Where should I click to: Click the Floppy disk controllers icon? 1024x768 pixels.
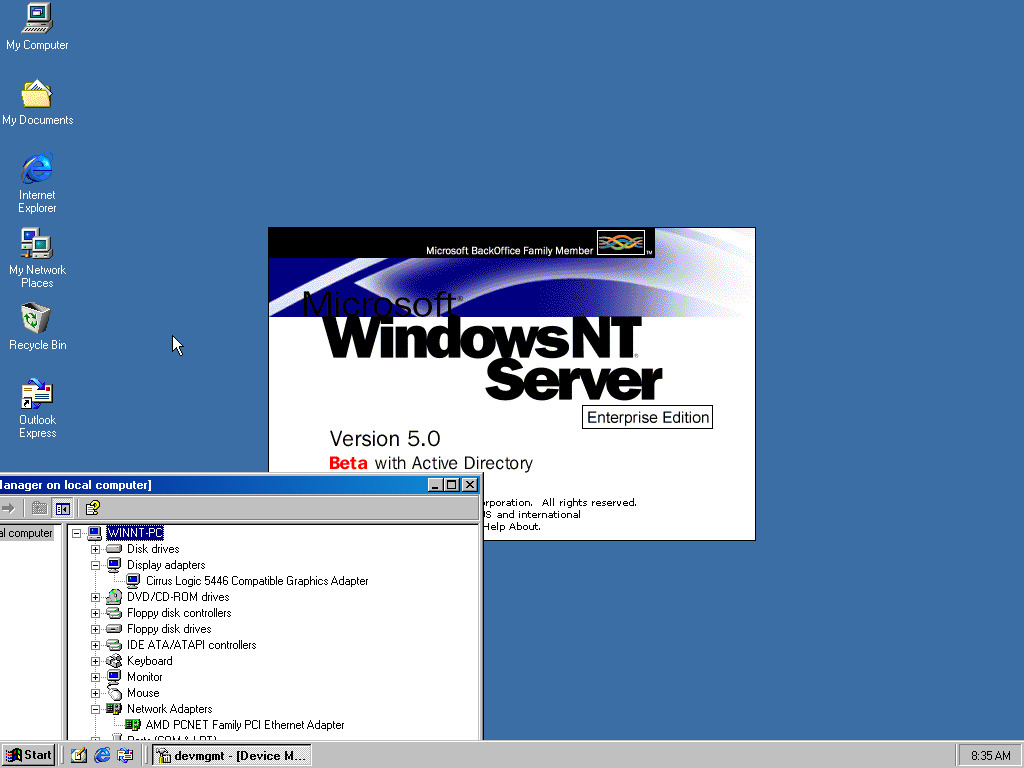click(114, 613)
